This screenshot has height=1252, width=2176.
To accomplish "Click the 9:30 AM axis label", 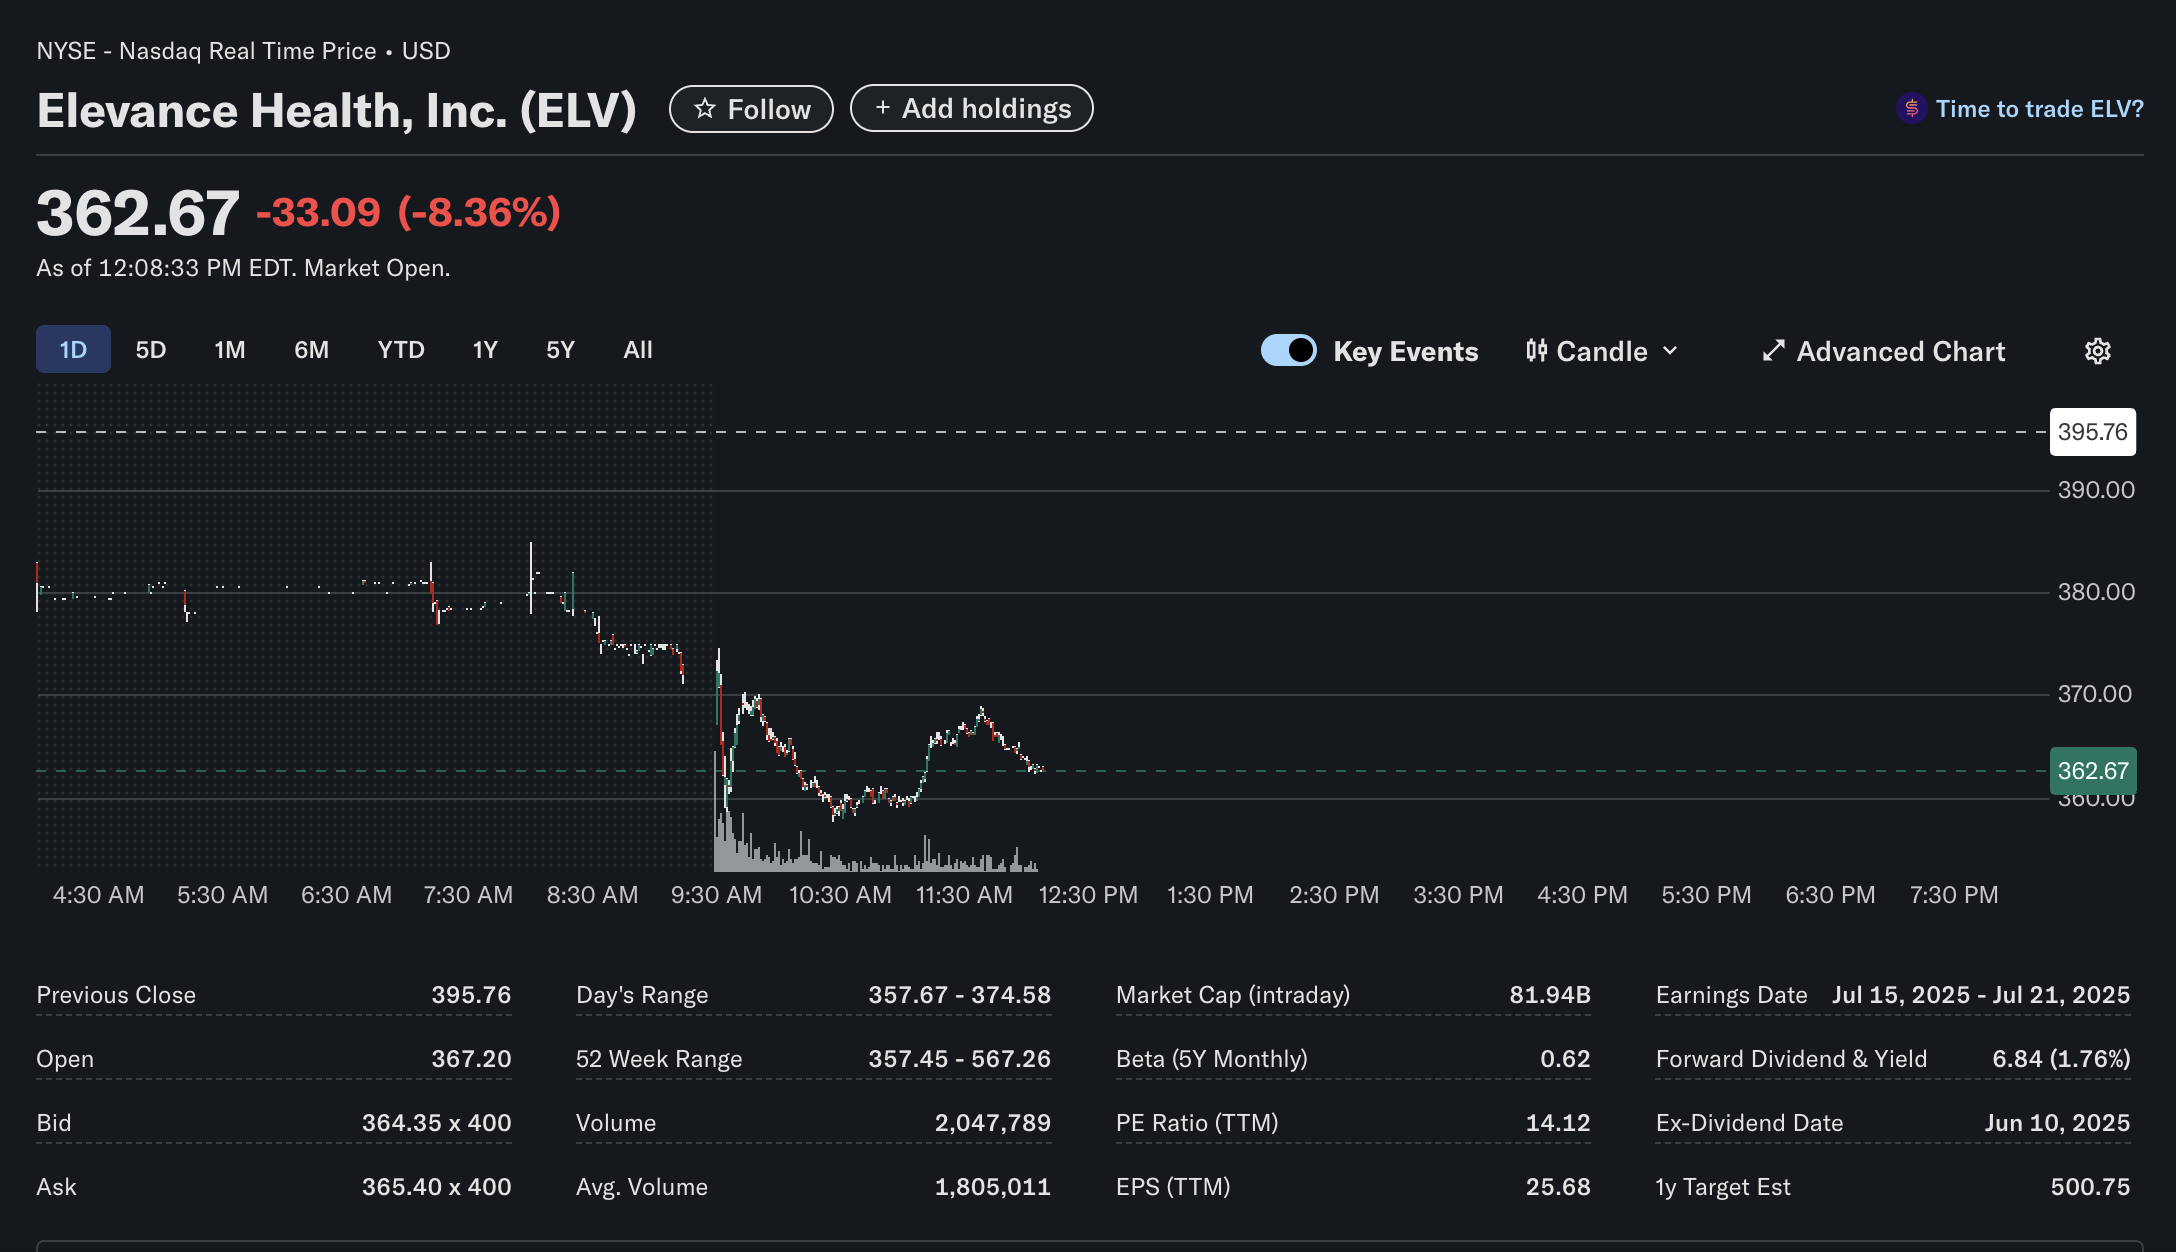I will [x=716, y=895].
